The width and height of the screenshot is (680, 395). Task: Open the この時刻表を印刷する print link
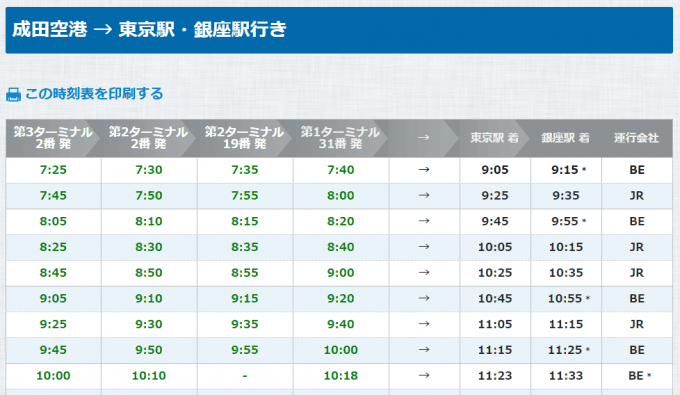(94, 94)
